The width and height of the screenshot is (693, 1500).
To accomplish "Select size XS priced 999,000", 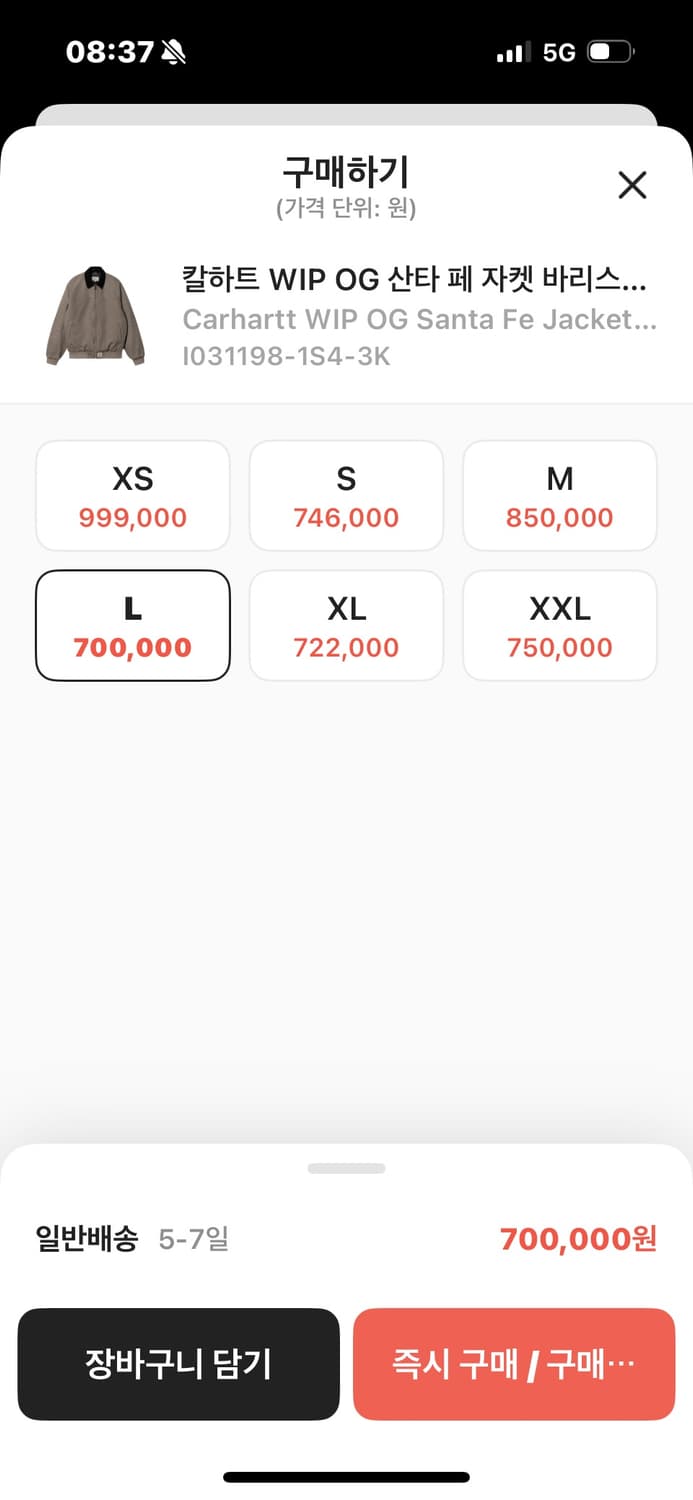I will coord(133,496).
